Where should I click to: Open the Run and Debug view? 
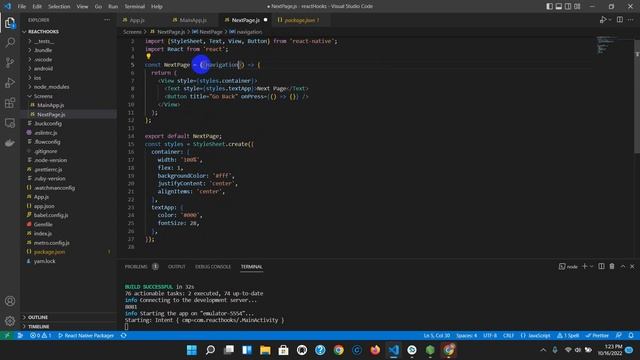[x=10, y=82]
